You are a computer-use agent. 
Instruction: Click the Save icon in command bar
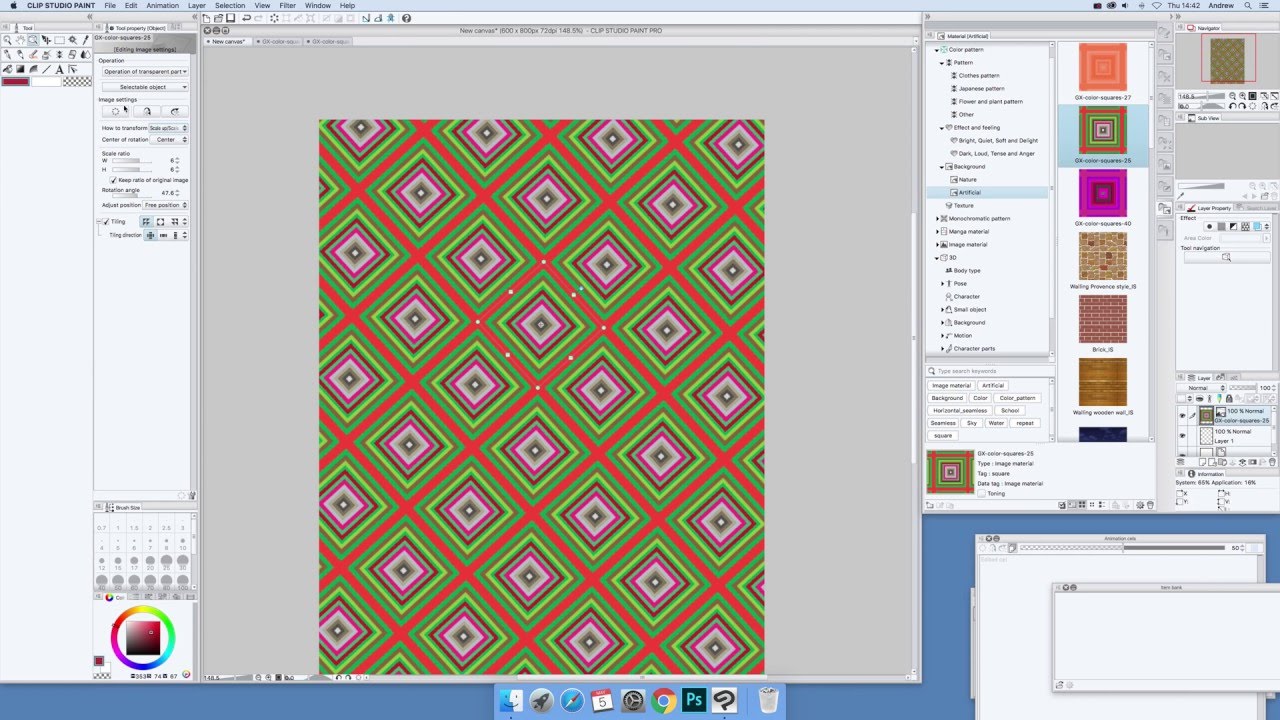[230, 18]
